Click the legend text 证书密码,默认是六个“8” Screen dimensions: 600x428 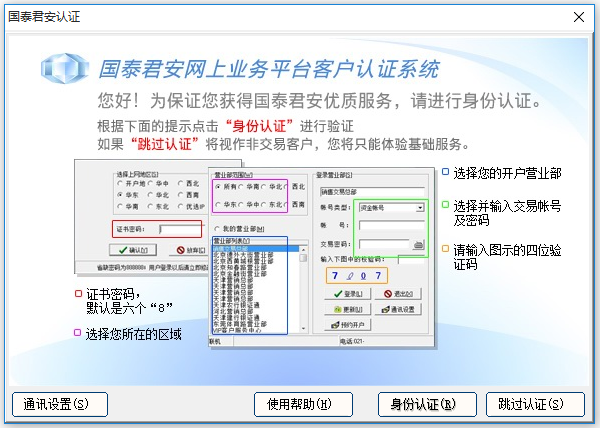(x=129, y=301)
